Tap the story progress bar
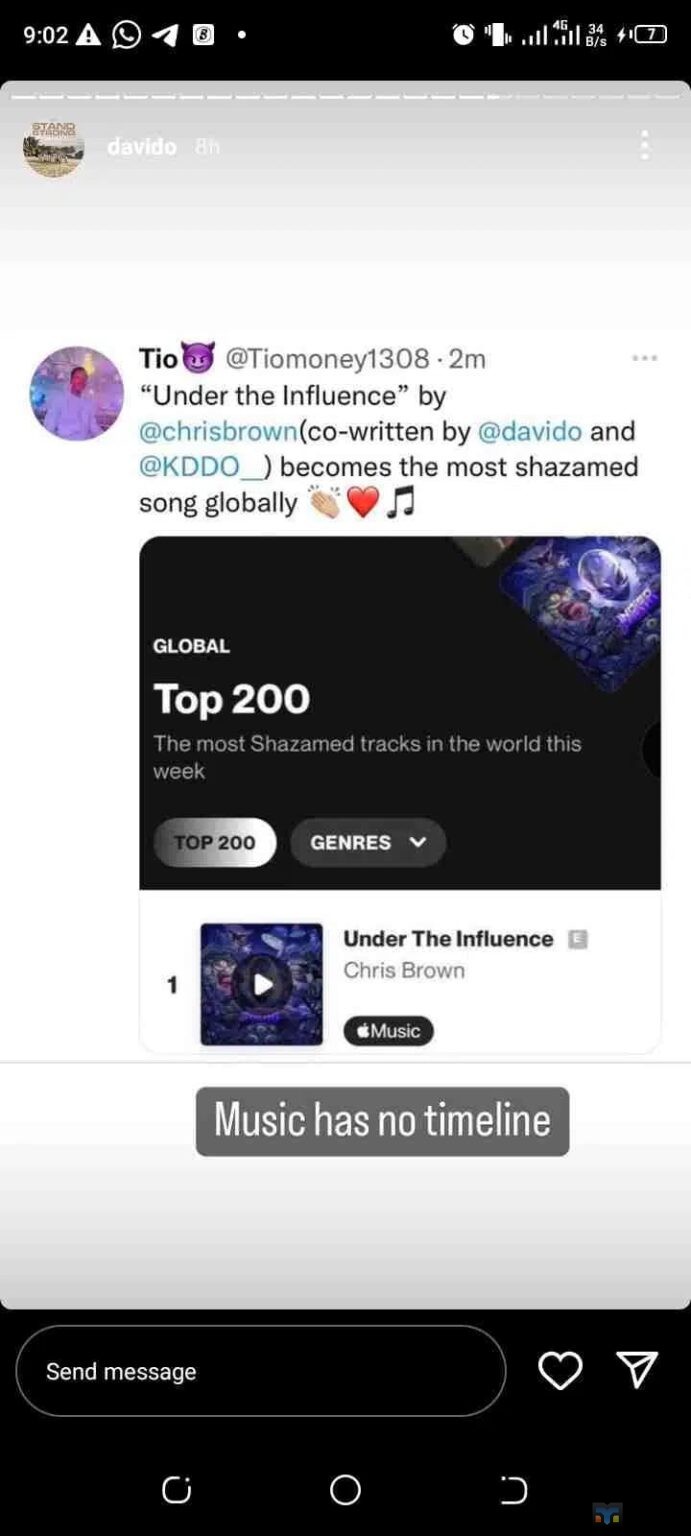 click(345, 96)
